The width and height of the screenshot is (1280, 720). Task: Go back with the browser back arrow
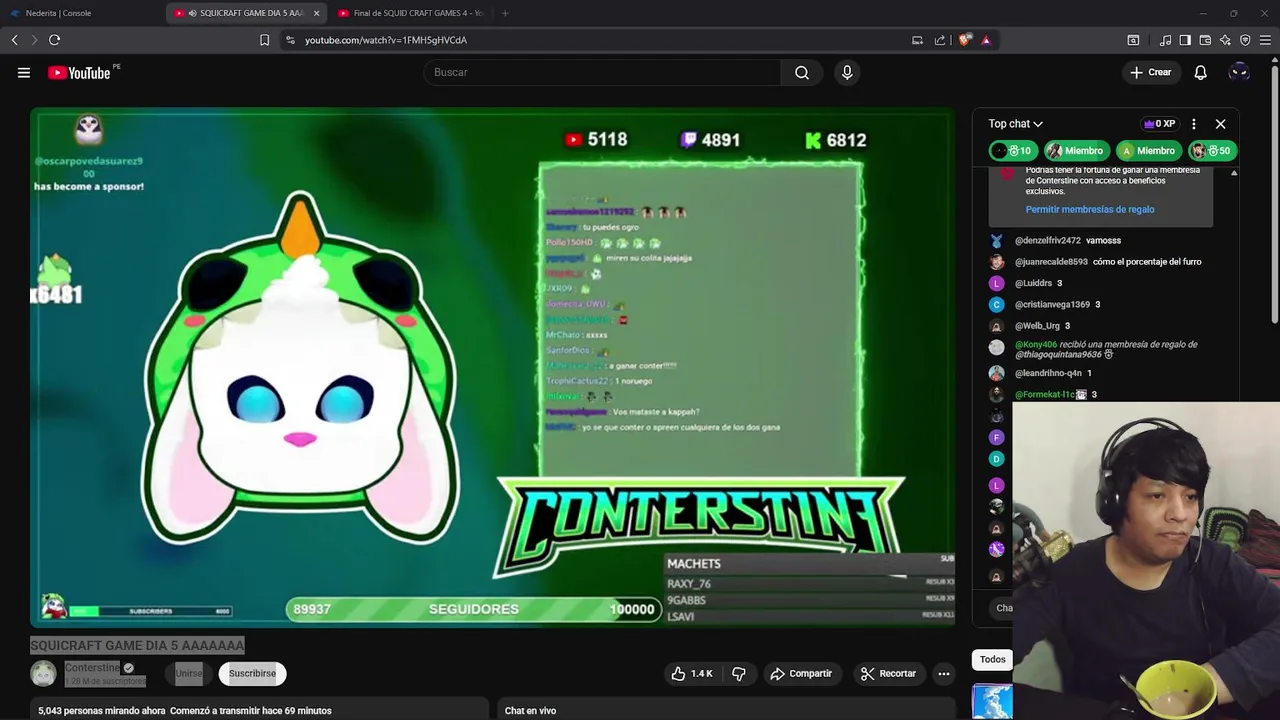15,40
